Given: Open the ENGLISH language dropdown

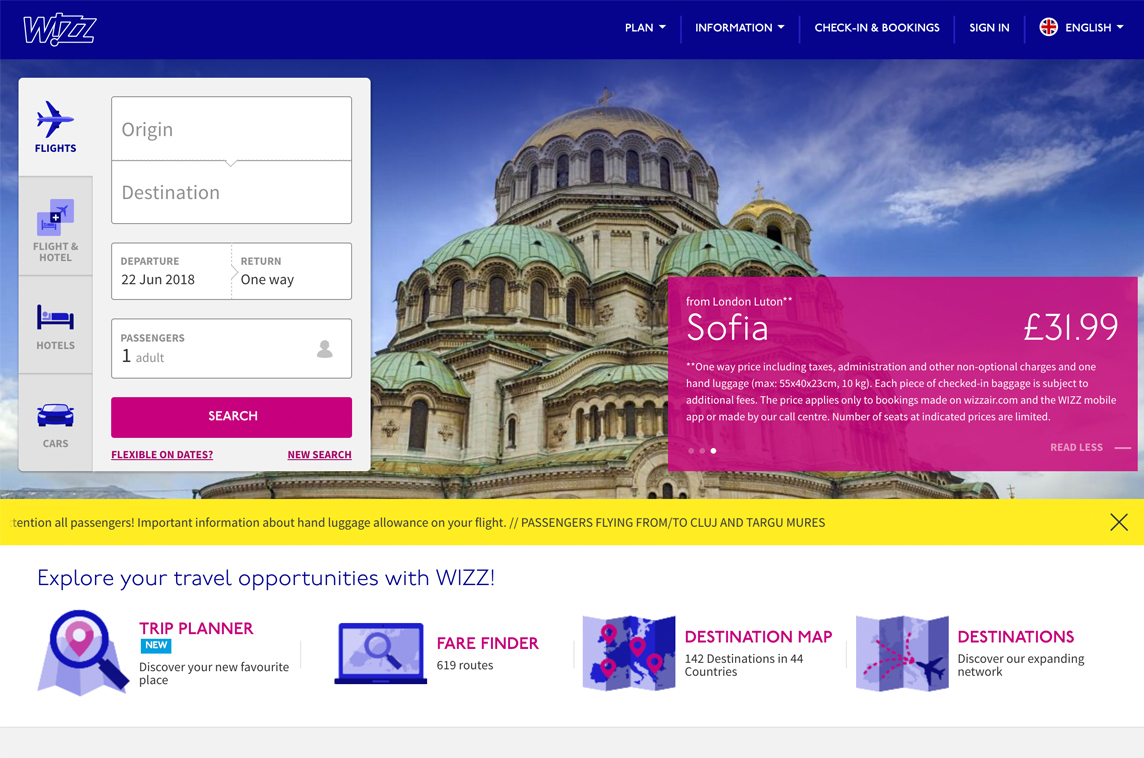Looking at the screenshot, I should pyautogui.click(x=1094, y=28).
